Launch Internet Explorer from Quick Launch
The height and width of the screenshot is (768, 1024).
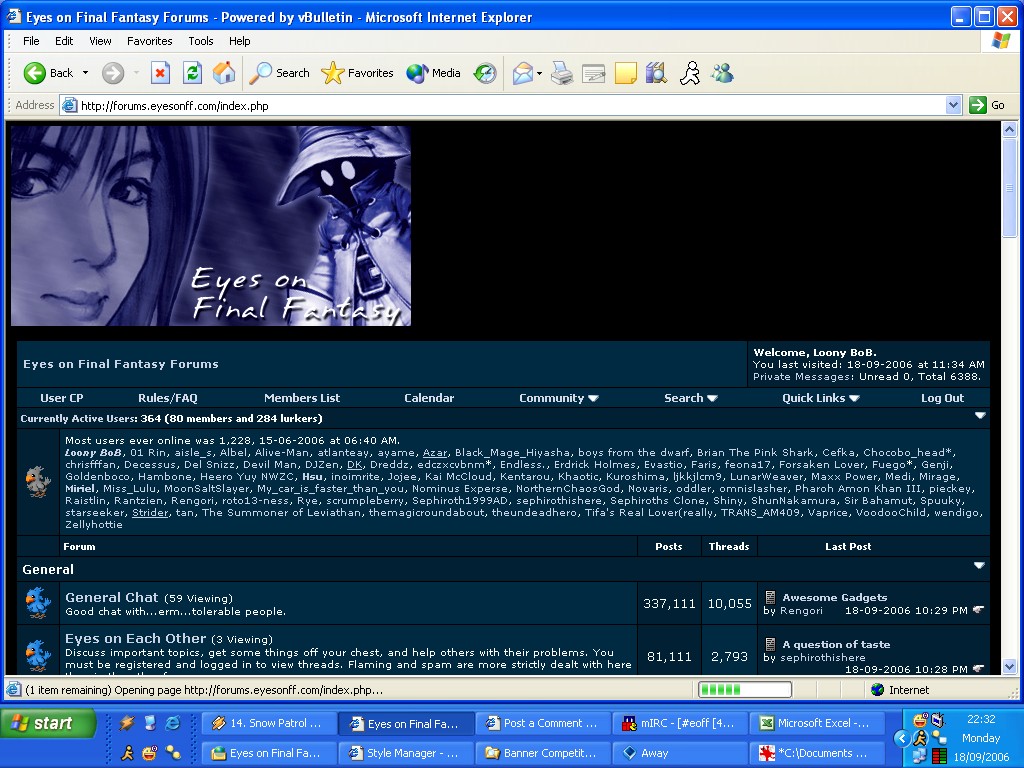[172, 722]
